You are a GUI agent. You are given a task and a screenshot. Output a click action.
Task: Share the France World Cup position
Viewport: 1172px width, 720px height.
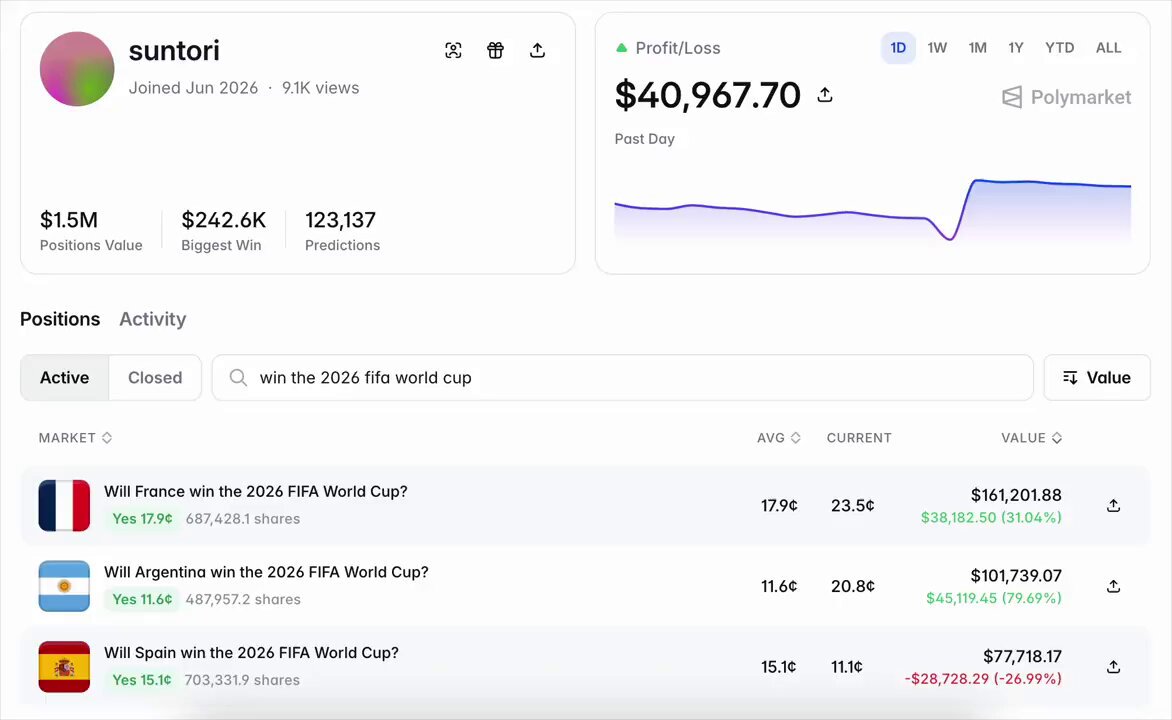click(1114, 505)
